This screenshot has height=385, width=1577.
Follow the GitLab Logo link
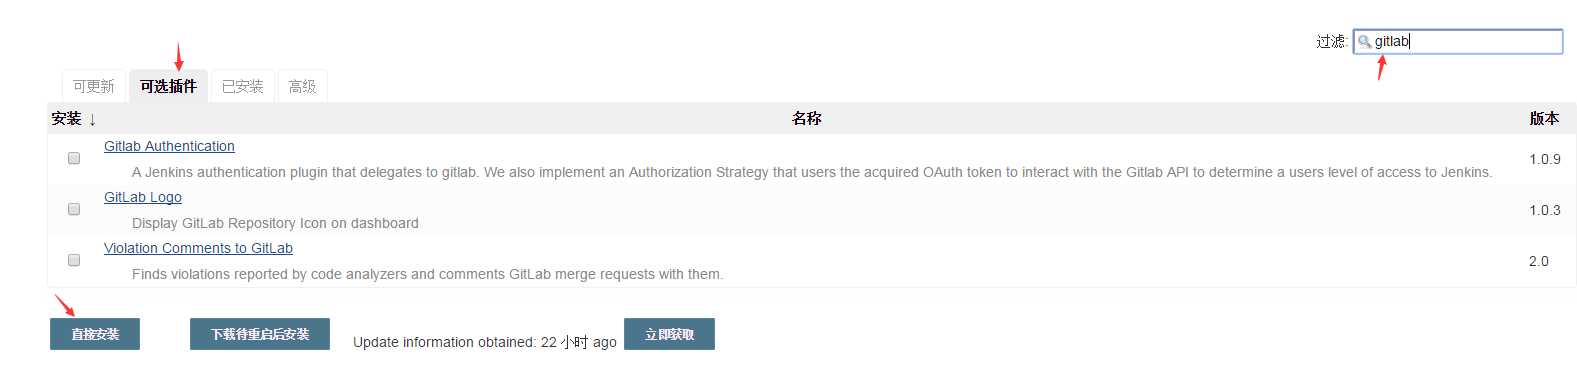tap(143, 197)
